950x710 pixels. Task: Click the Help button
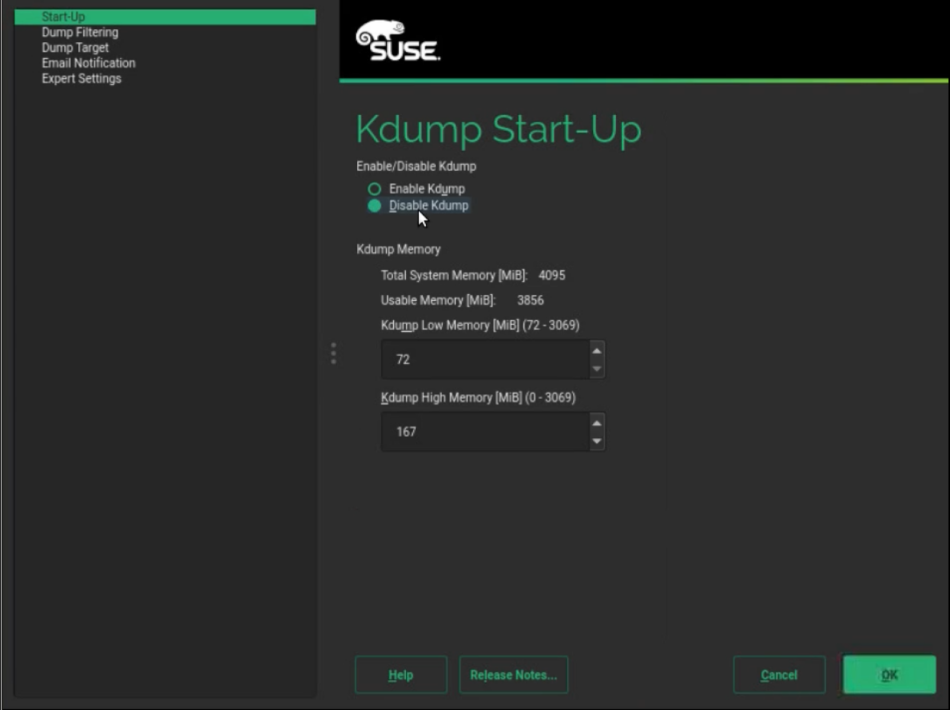click(x=400, y=675)
